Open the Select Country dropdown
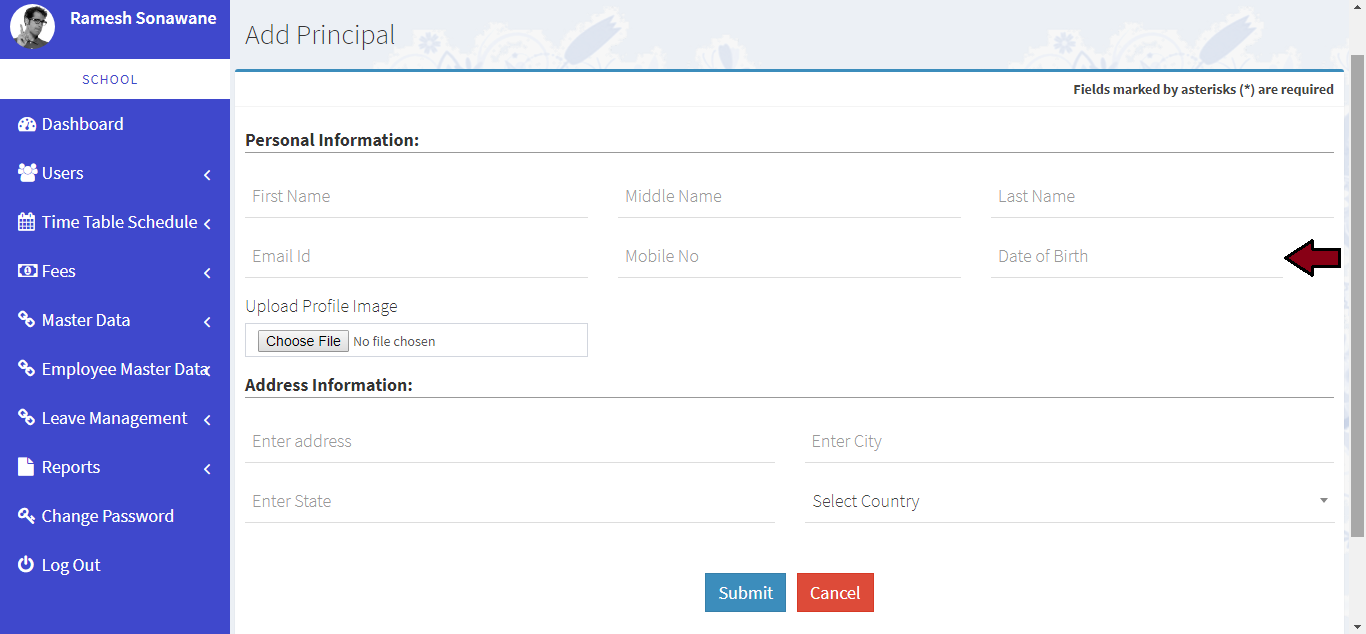 click(1068, 501)
